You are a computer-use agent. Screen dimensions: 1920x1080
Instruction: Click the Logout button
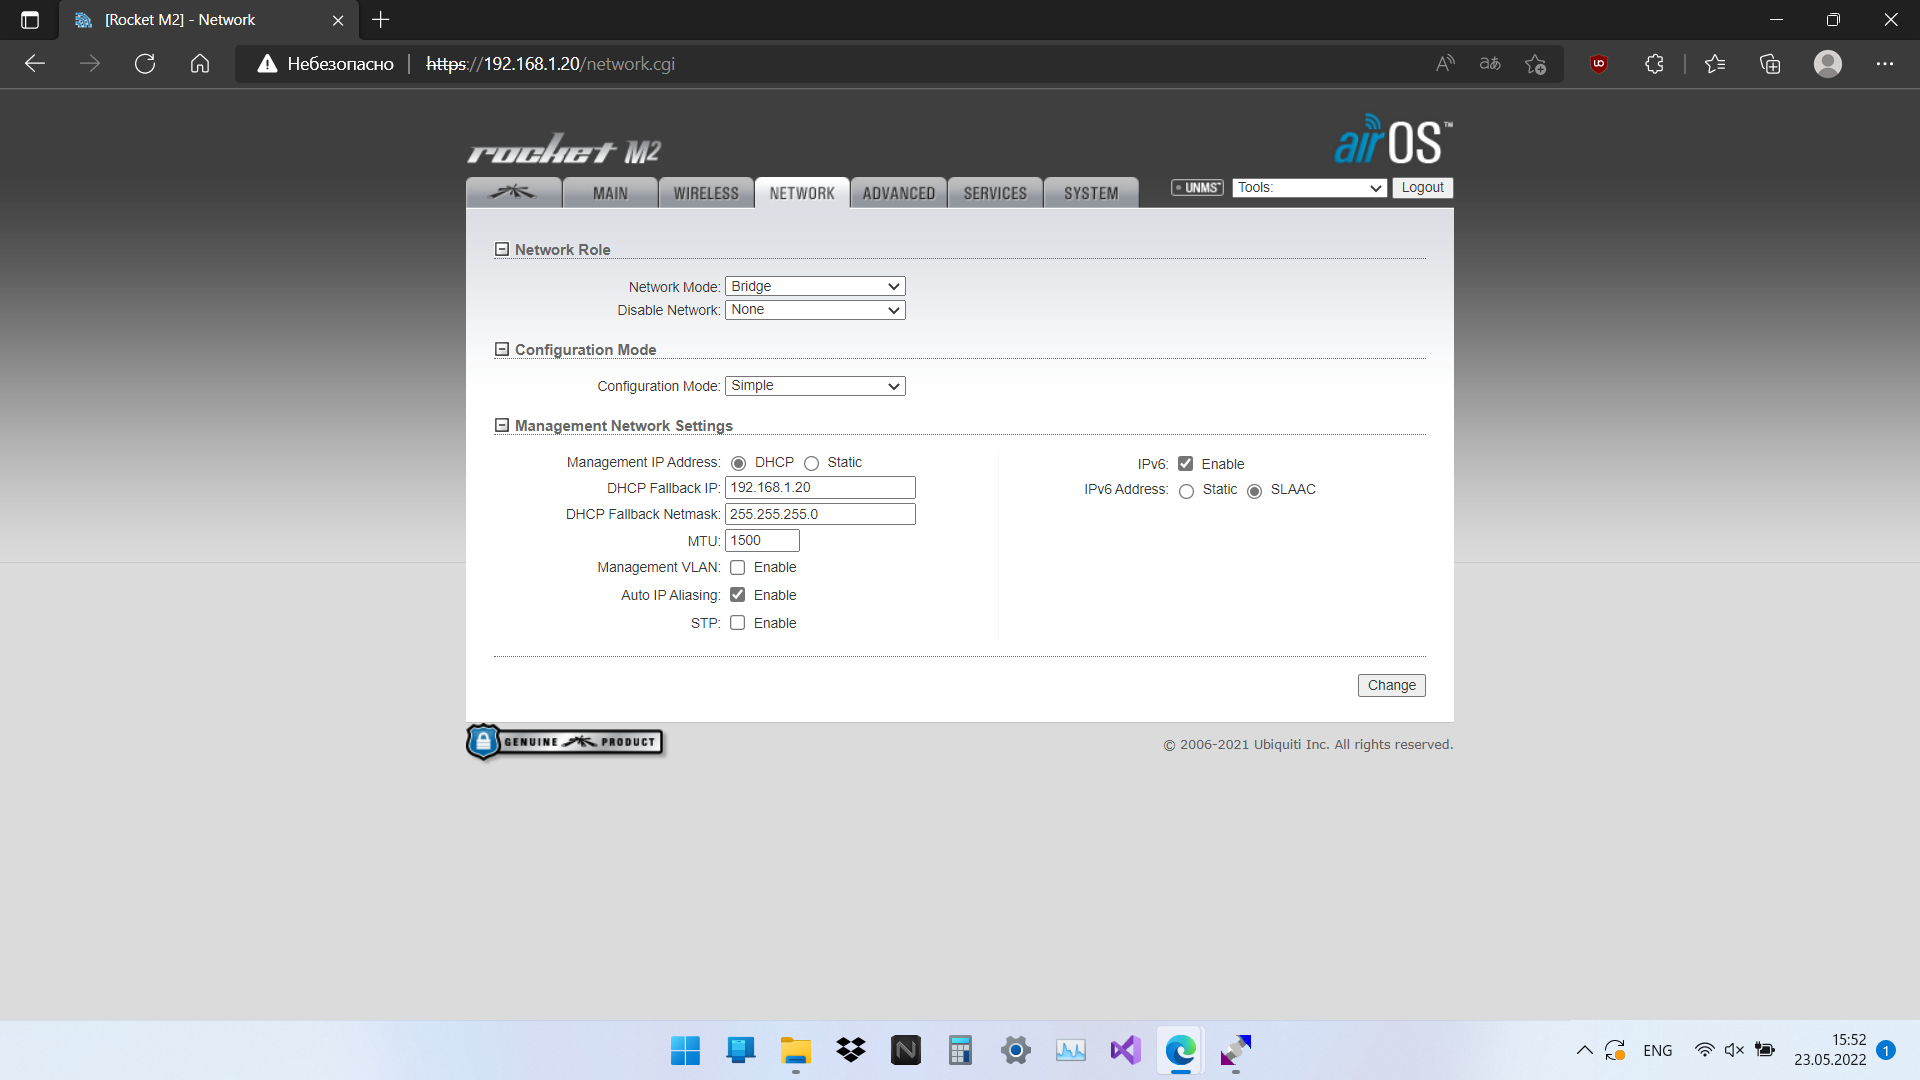coord(1422,187)
